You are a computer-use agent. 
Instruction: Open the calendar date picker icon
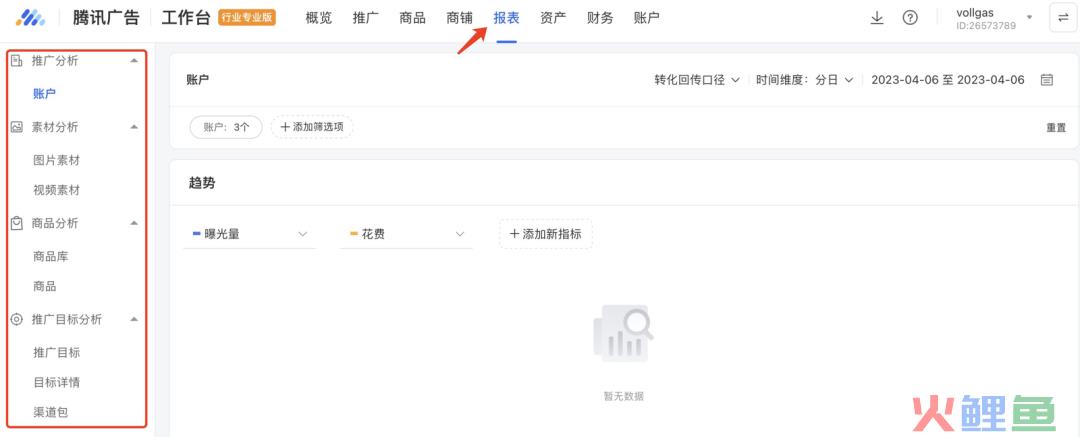pos(1047,80)
